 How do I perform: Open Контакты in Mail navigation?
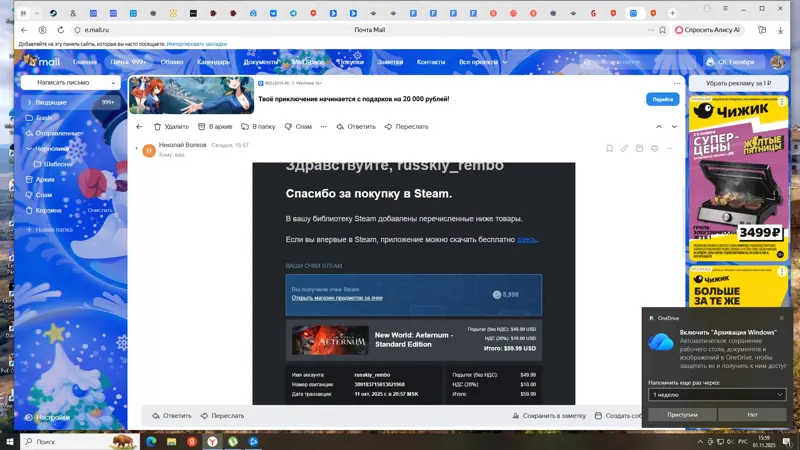(431, 62)
